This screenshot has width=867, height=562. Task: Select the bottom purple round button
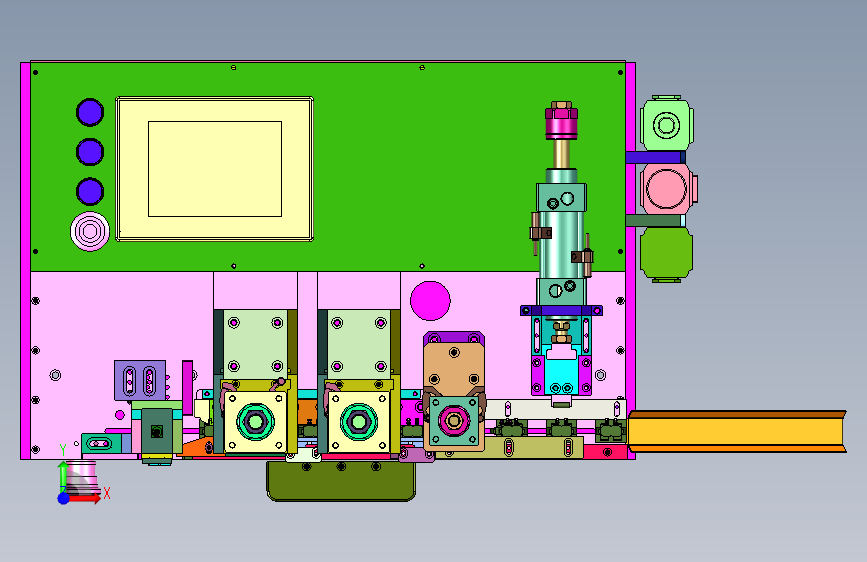(x=90, y=191)
